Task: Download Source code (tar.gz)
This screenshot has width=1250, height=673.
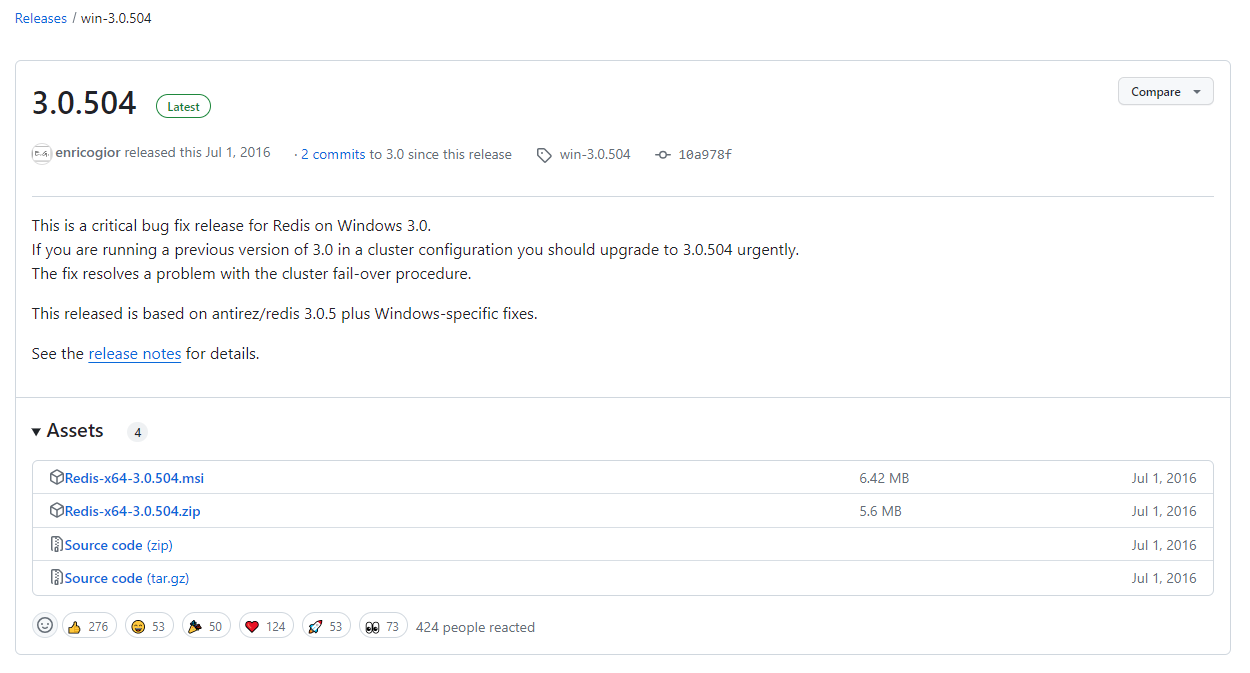Action: pyautogui.click(x=127, y=578)
